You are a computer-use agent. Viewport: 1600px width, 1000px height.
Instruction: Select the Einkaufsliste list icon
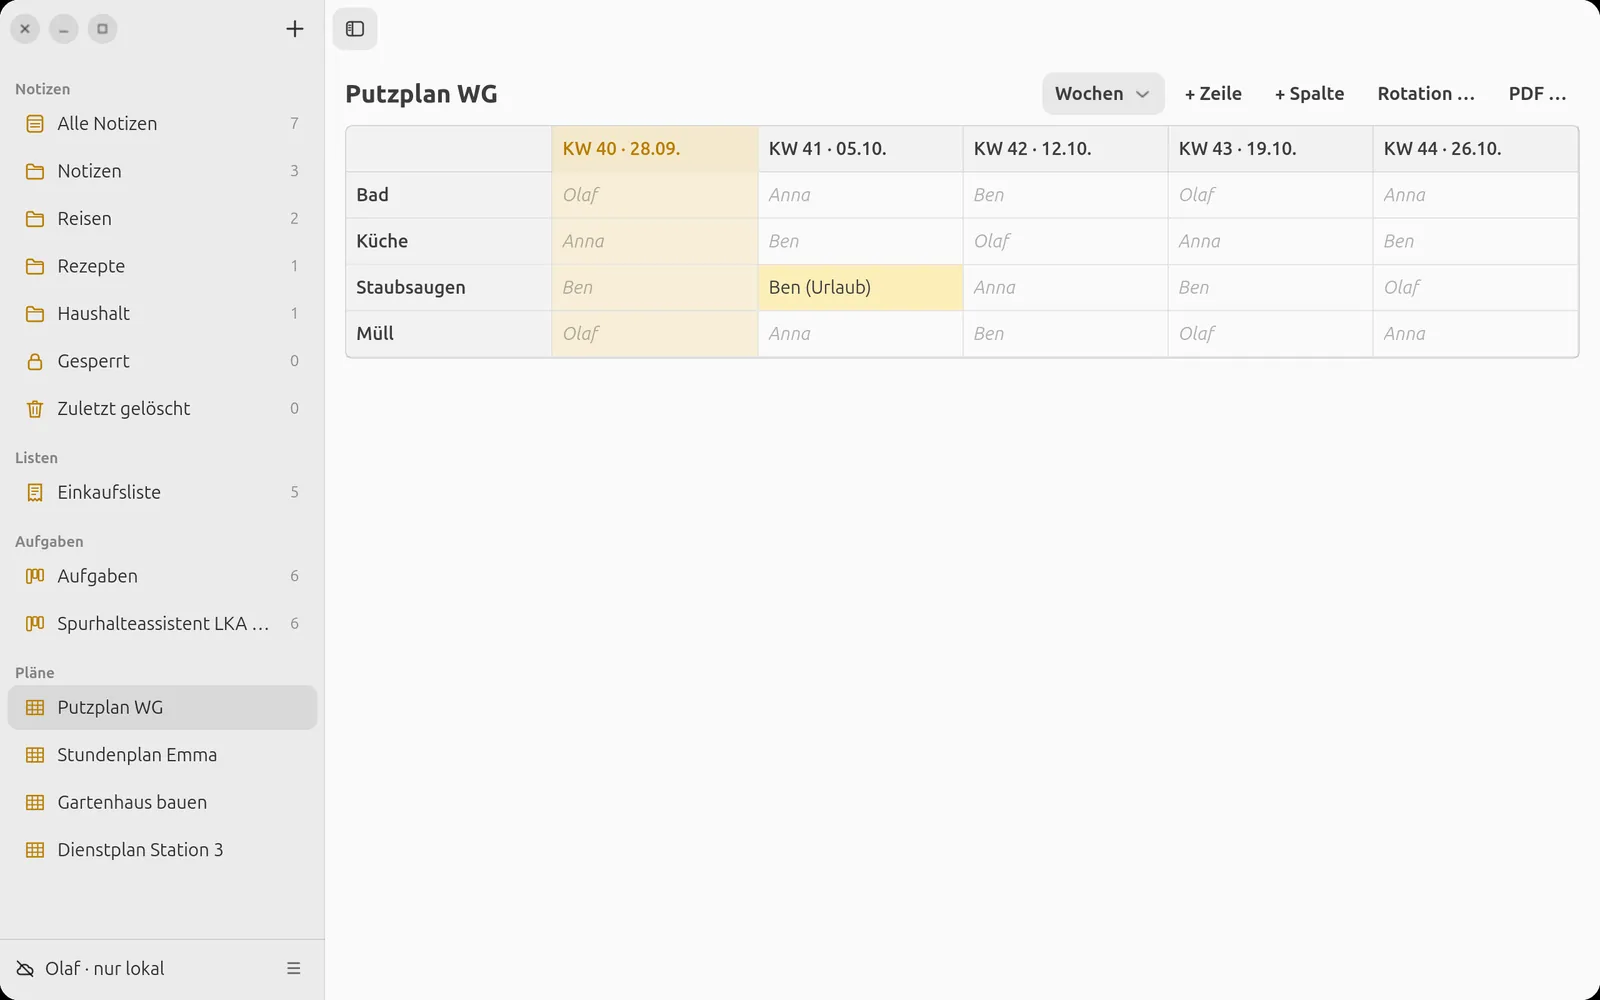pyautogui.click(x=35, y=492)
